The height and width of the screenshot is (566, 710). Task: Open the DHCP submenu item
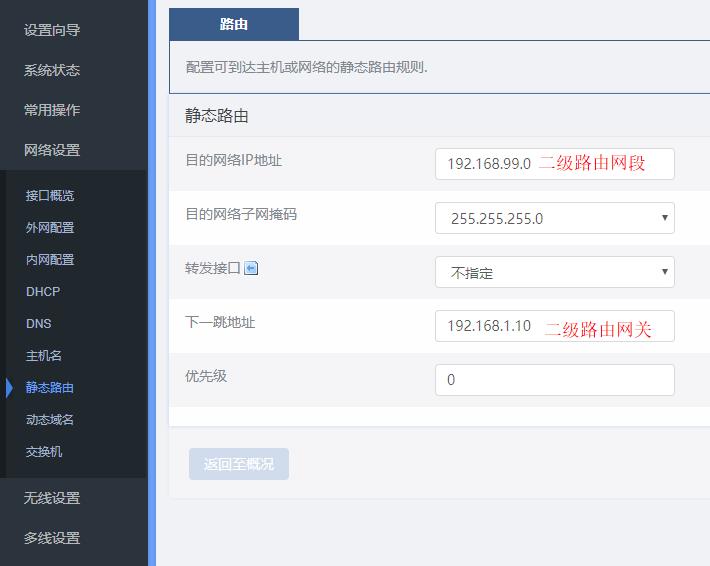click(x=43, y=292)
